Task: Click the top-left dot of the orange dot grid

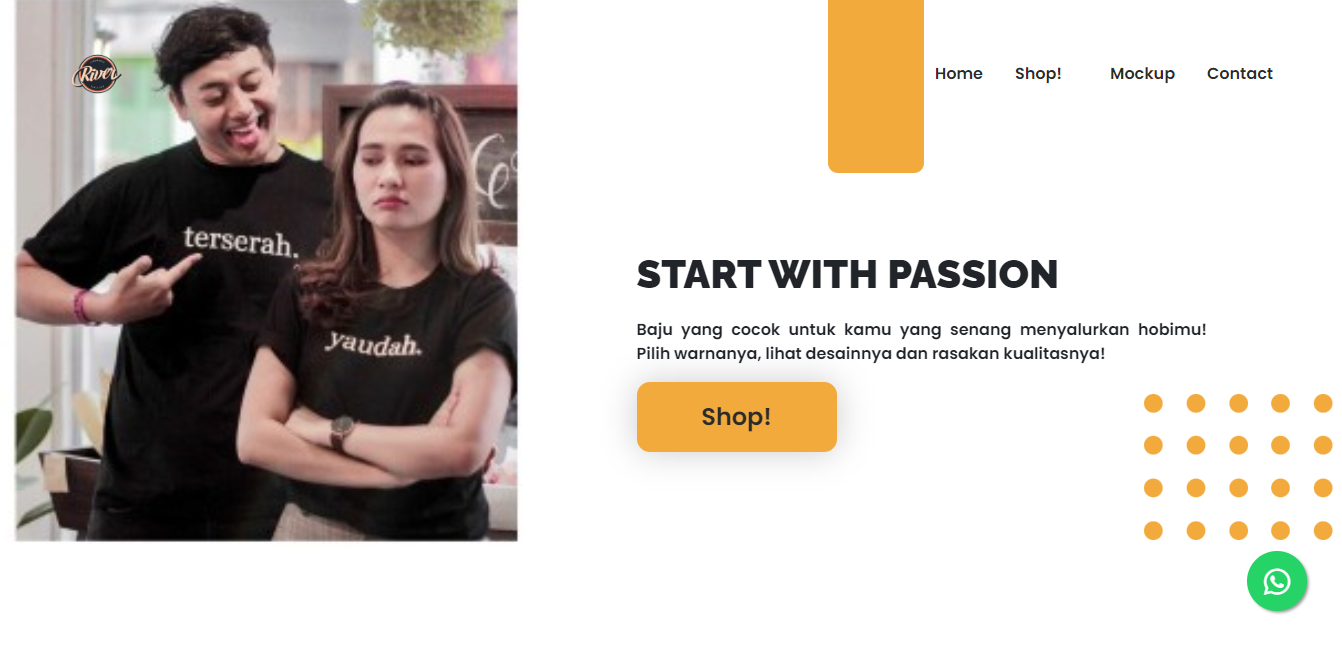Action: click(1153, 403)
